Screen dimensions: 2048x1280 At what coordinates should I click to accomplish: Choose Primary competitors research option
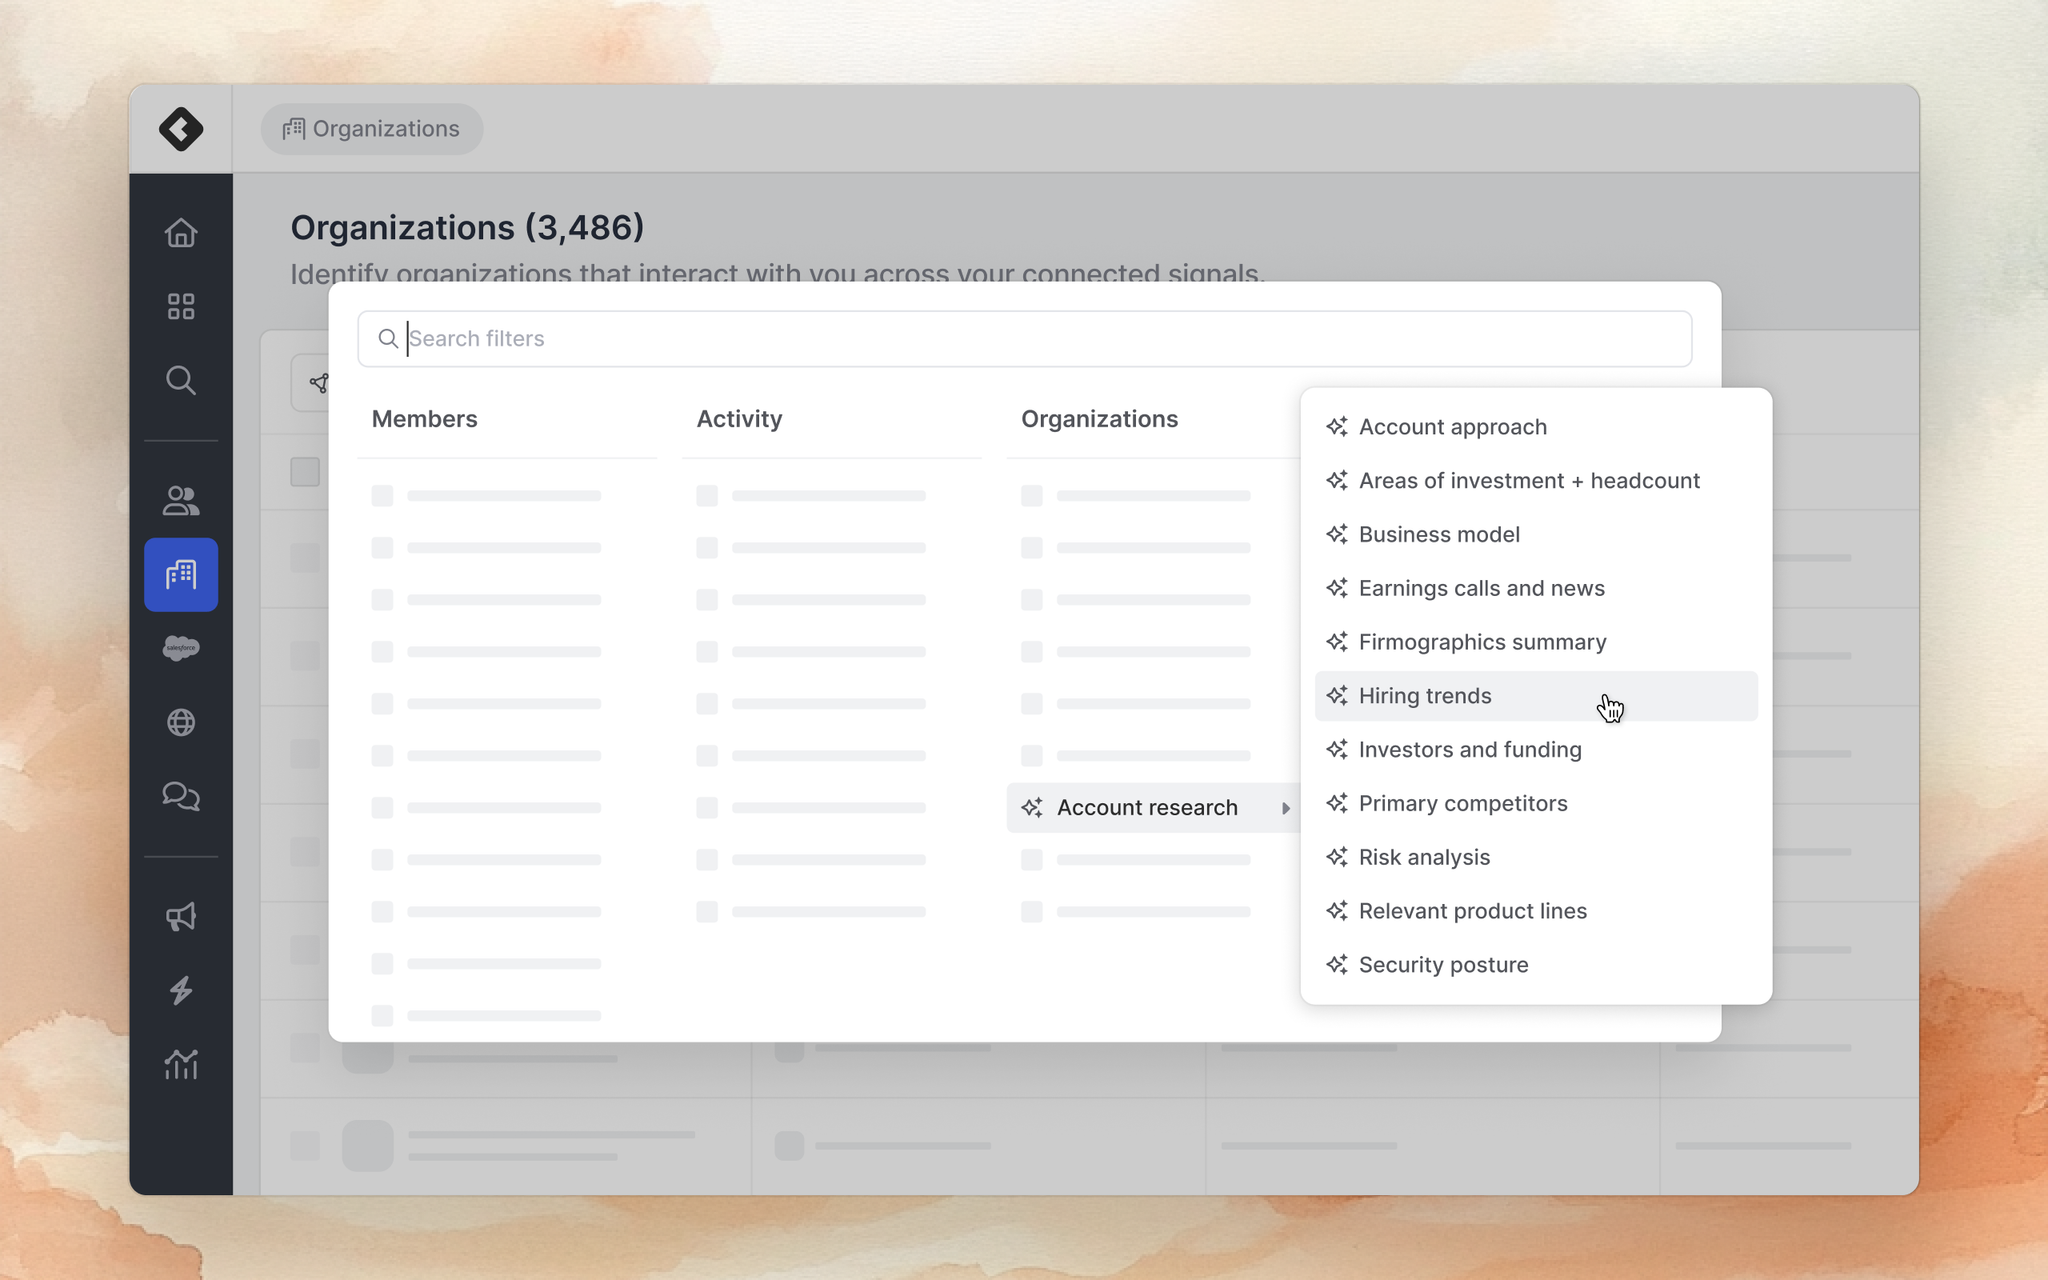click(1462, 804)
